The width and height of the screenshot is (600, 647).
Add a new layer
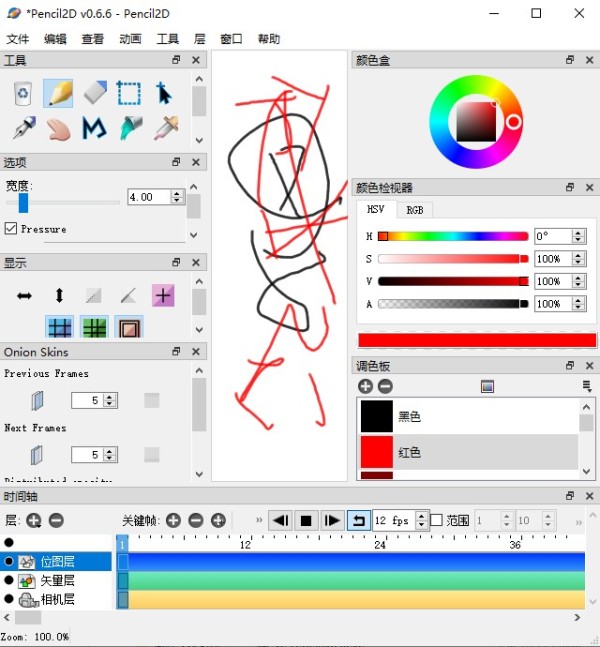point(34,521)
